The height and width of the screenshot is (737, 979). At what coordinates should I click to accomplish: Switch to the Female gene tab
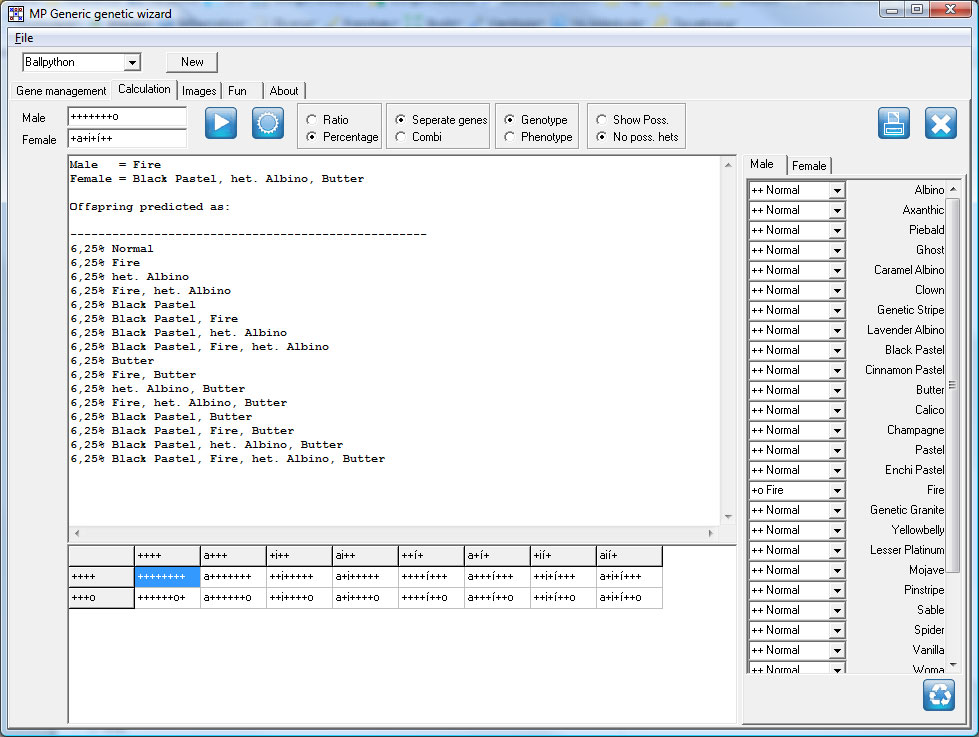[809, 165]
